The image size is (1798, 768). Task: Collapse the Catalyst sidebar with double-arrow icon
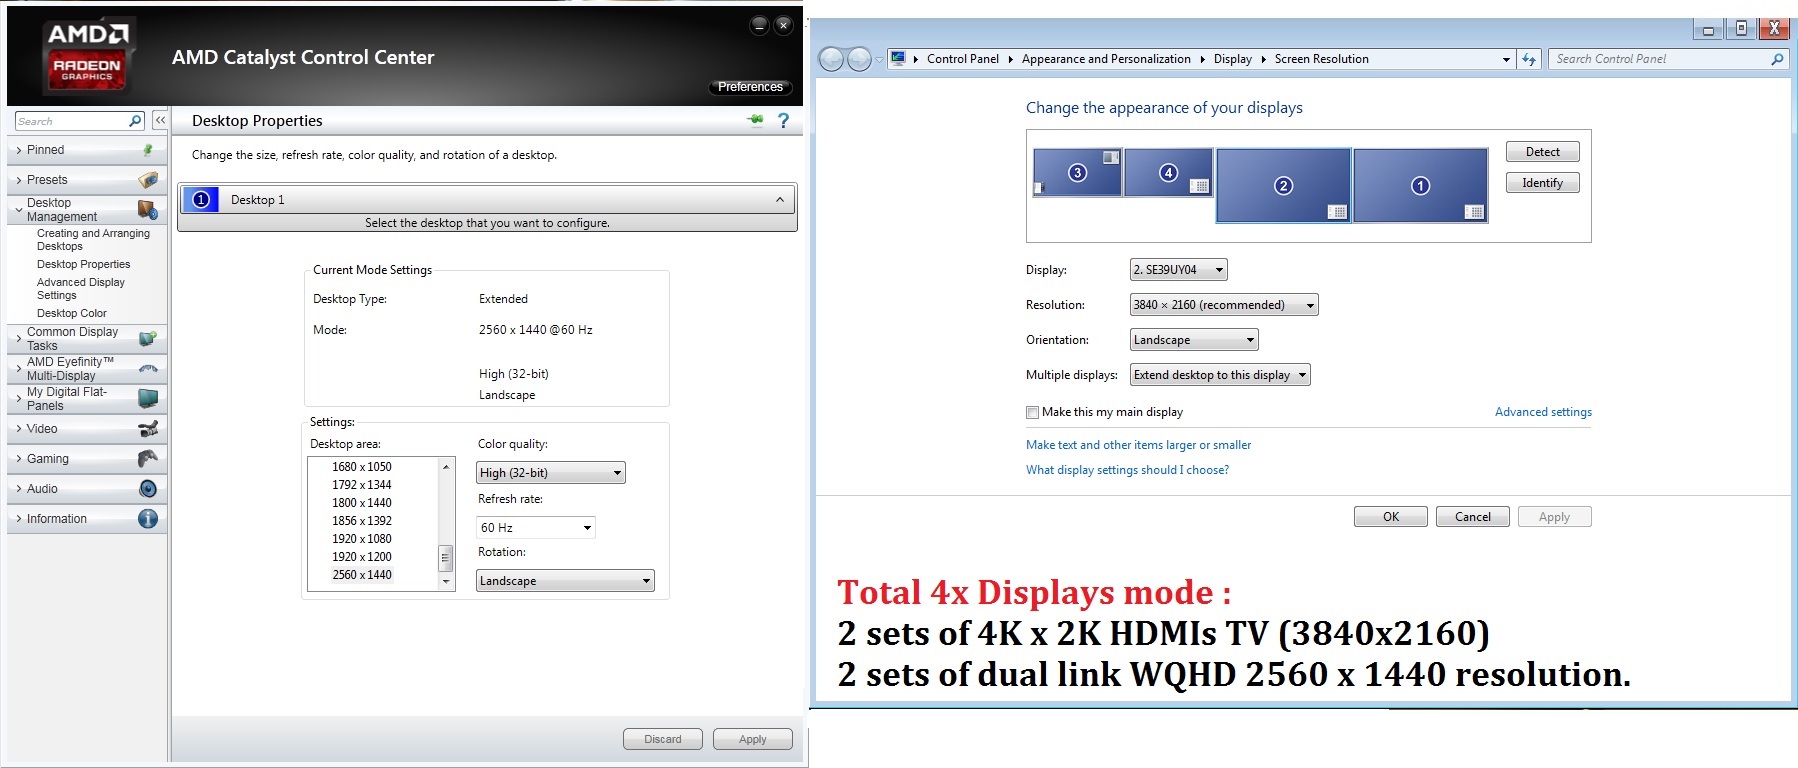(160, 120)
